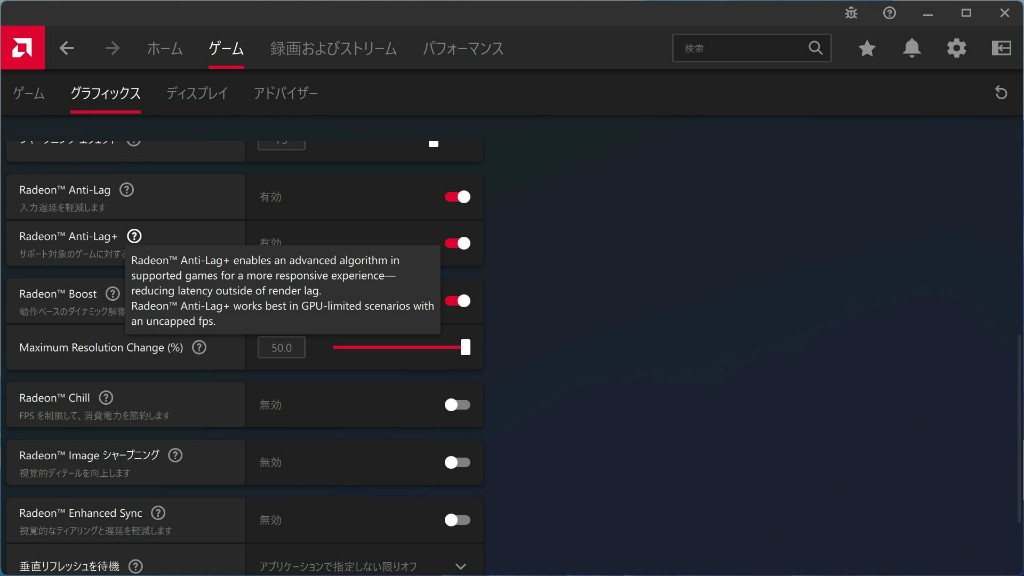
Task: Open settings gear icon
Action: [x=957, y=48]
